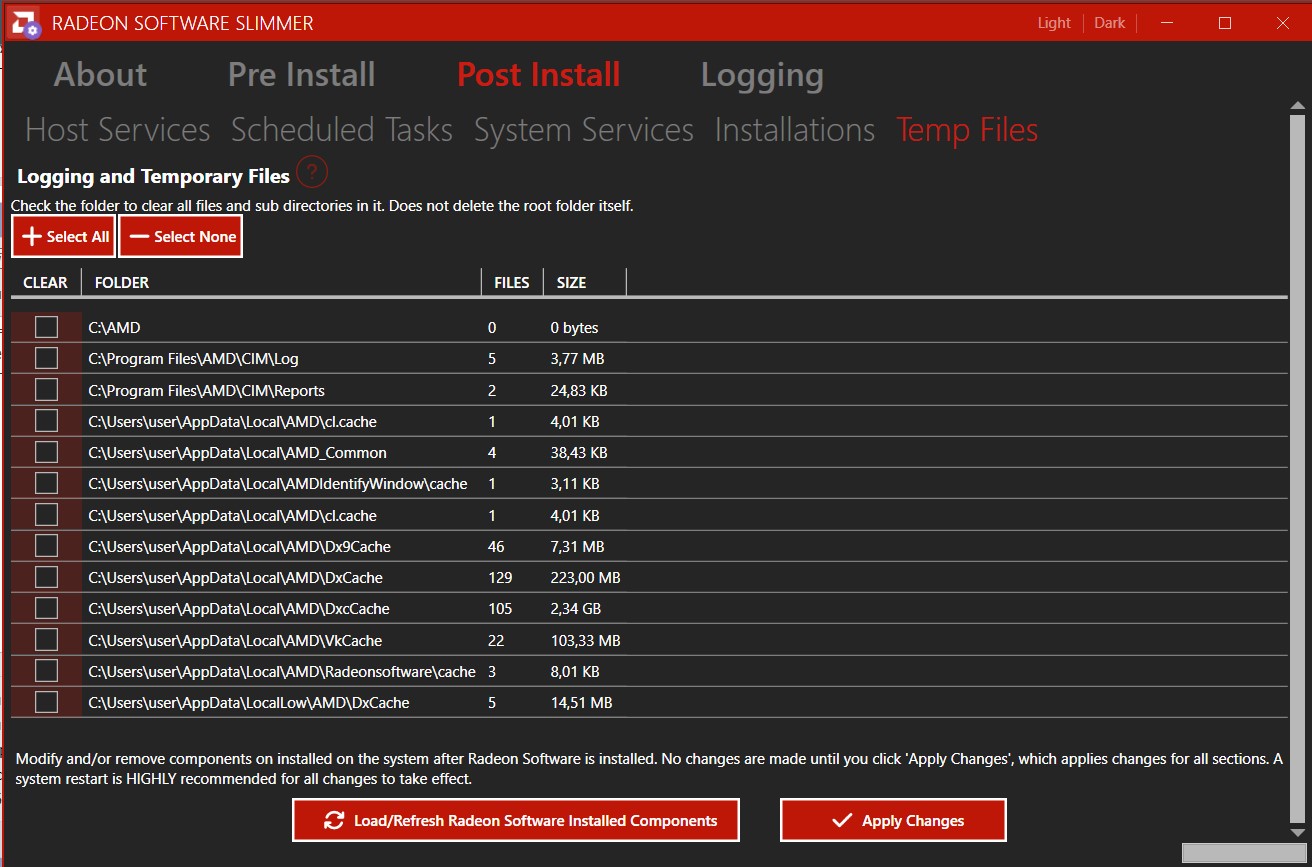The image size is (1312, 867).
Task: Click the LocalLow\AMD\DxCache folder path
Action: coord(249,703)
